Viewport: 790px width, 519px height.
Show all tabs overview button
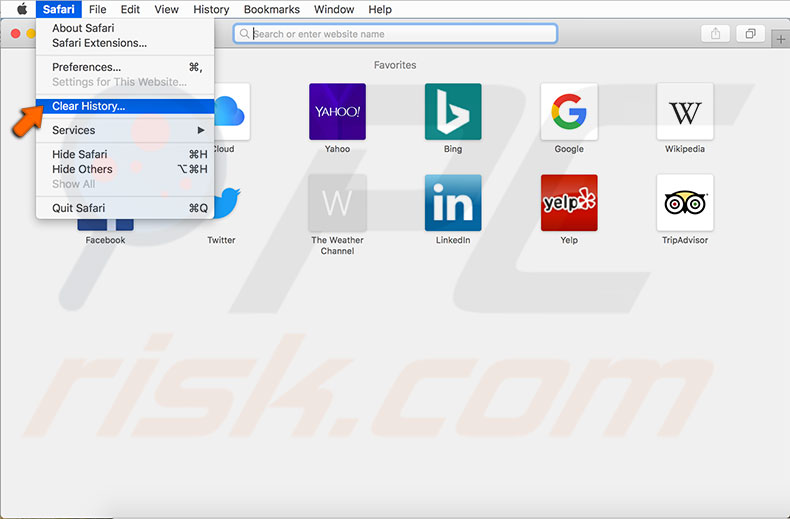coord(750,34)
